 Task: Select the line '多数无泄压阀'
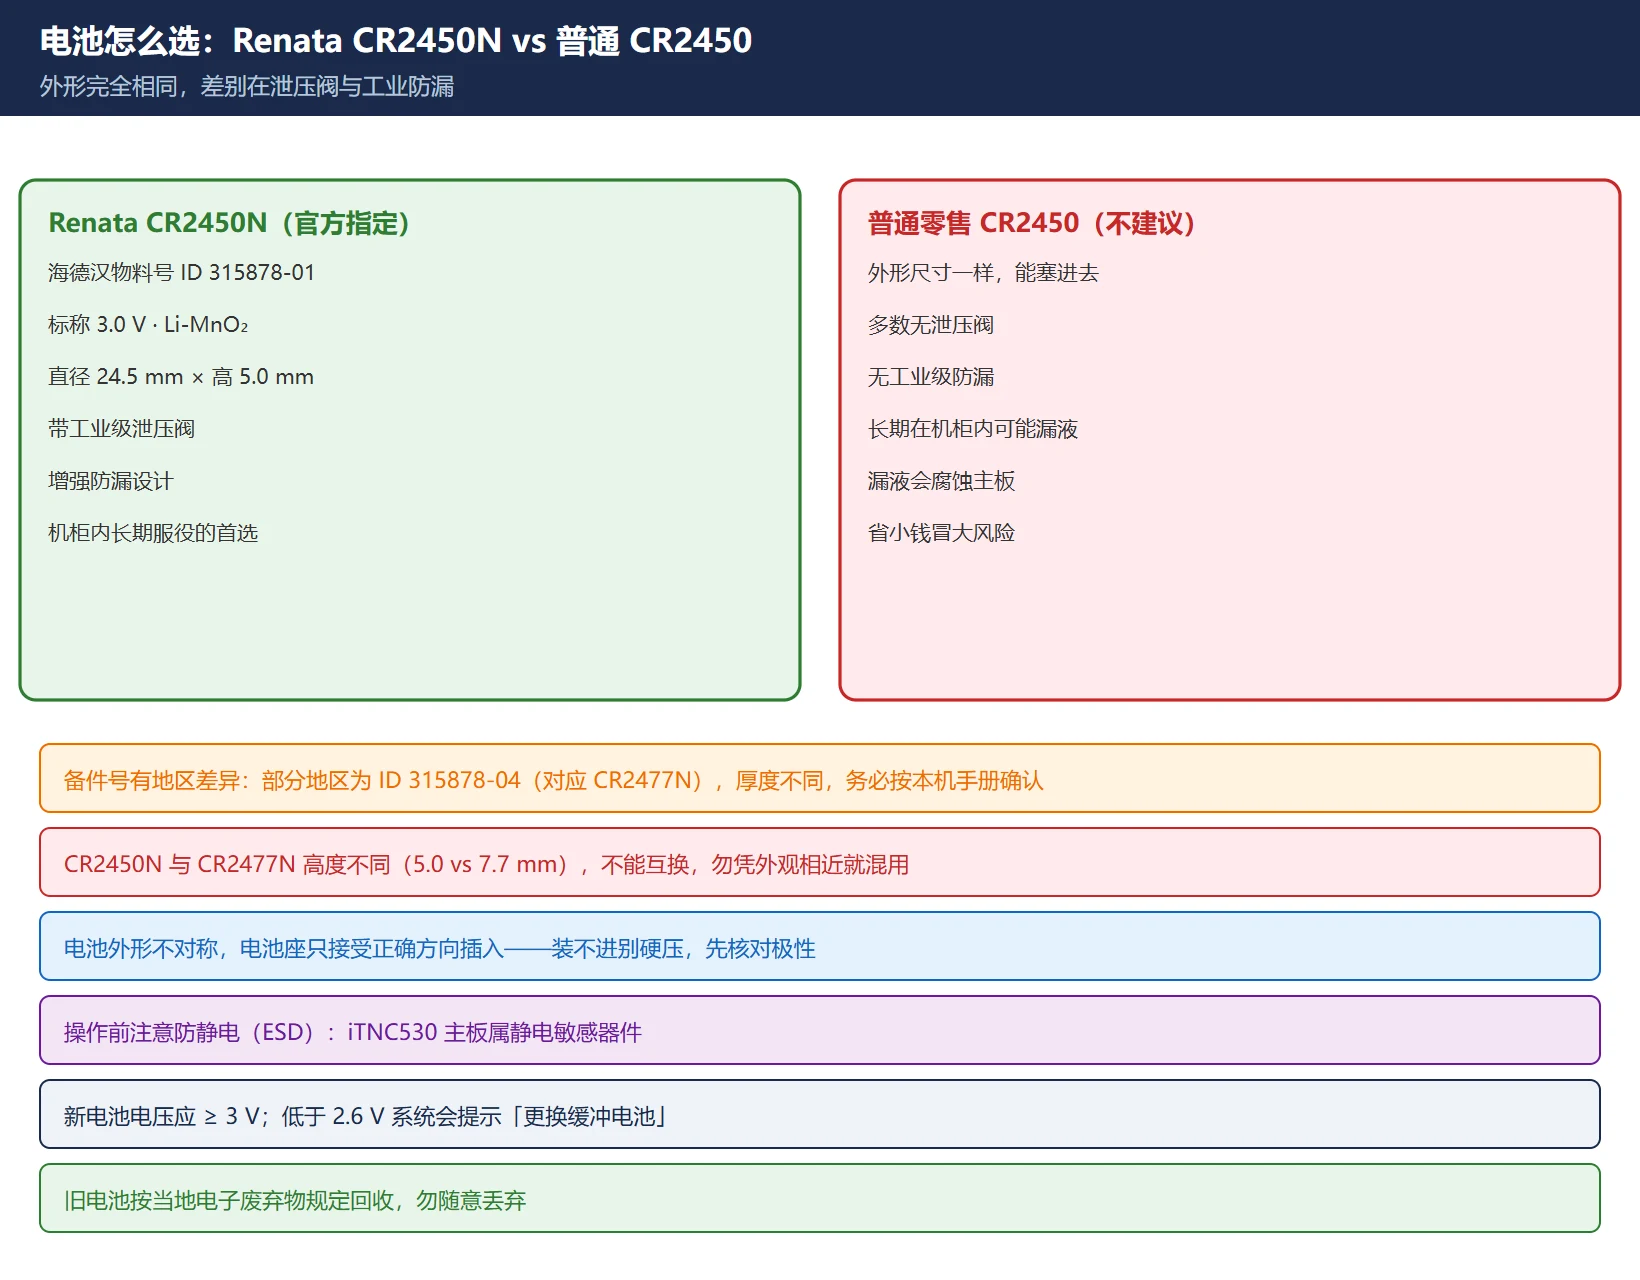pos(931,325)
